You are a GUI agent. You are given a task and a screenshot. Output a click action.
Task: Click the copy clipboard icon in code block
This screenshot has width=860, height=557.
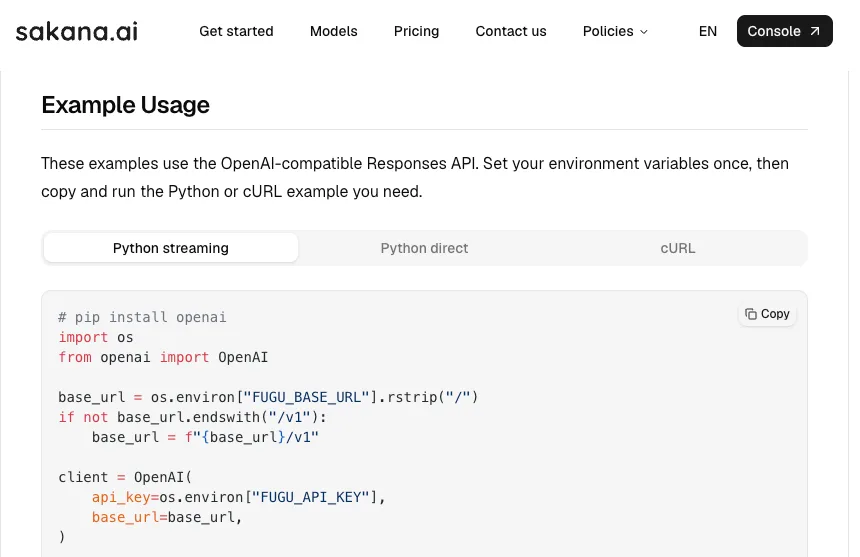[x=750, y=314]
